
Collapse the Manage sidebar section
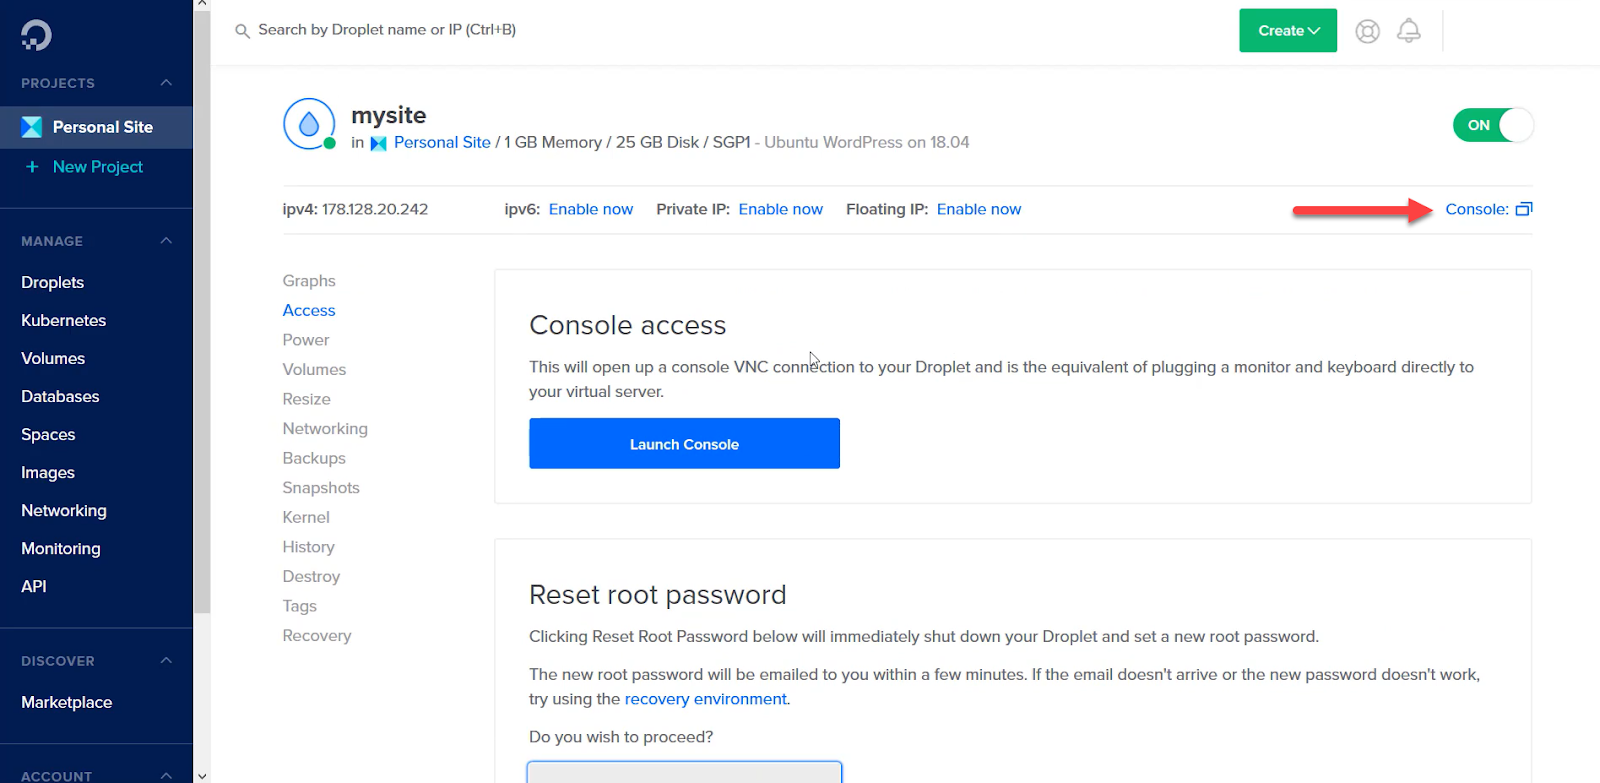coord(166,241)
